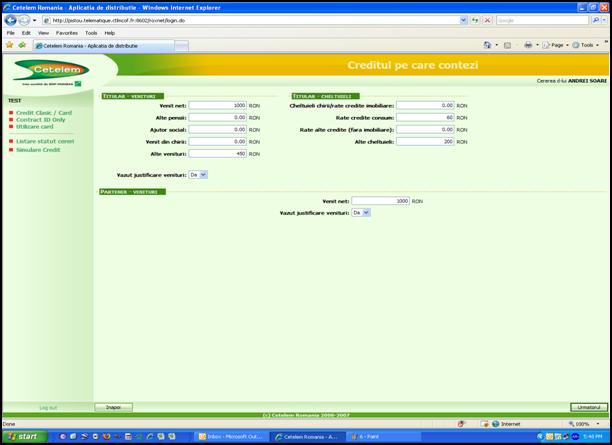Click the Rate credite consum input field
The width and height of the screenshot is (612, 445).
425,117
